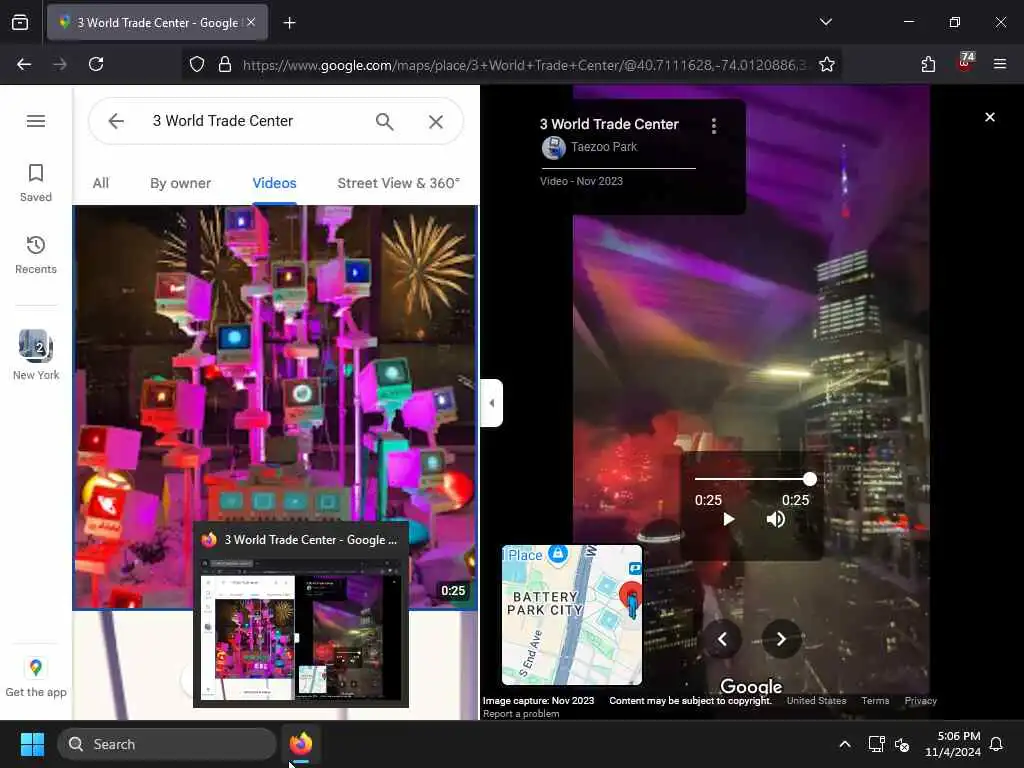
Task: Open the Firefox application menu
Action: [1000, 64]
